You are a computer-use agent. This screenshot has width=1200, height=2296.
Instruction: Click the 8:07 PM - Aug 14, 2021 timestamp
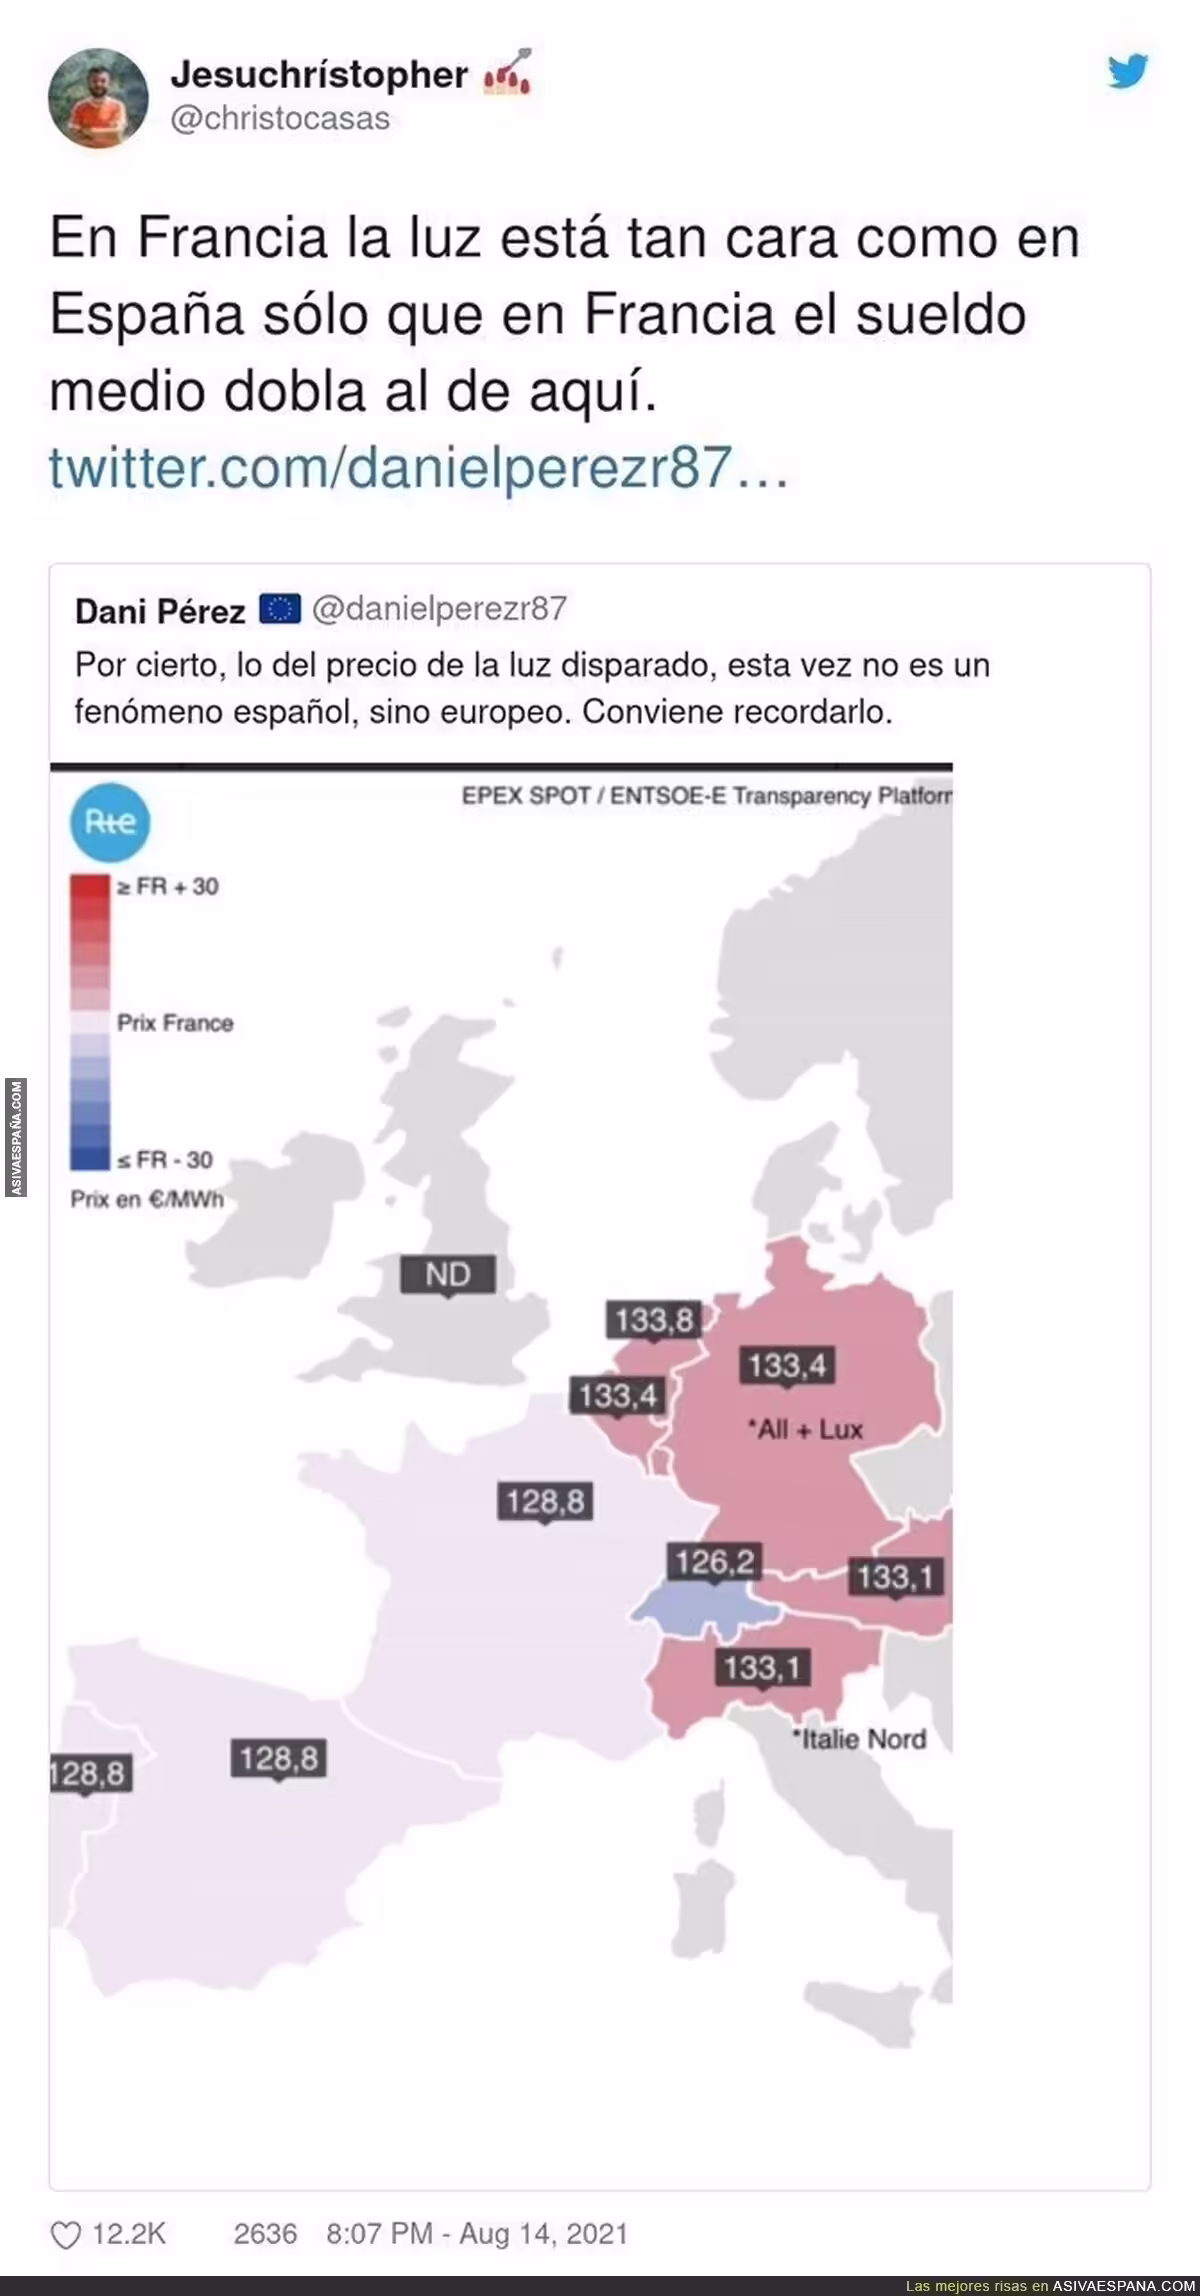[x=477, y=2234]
